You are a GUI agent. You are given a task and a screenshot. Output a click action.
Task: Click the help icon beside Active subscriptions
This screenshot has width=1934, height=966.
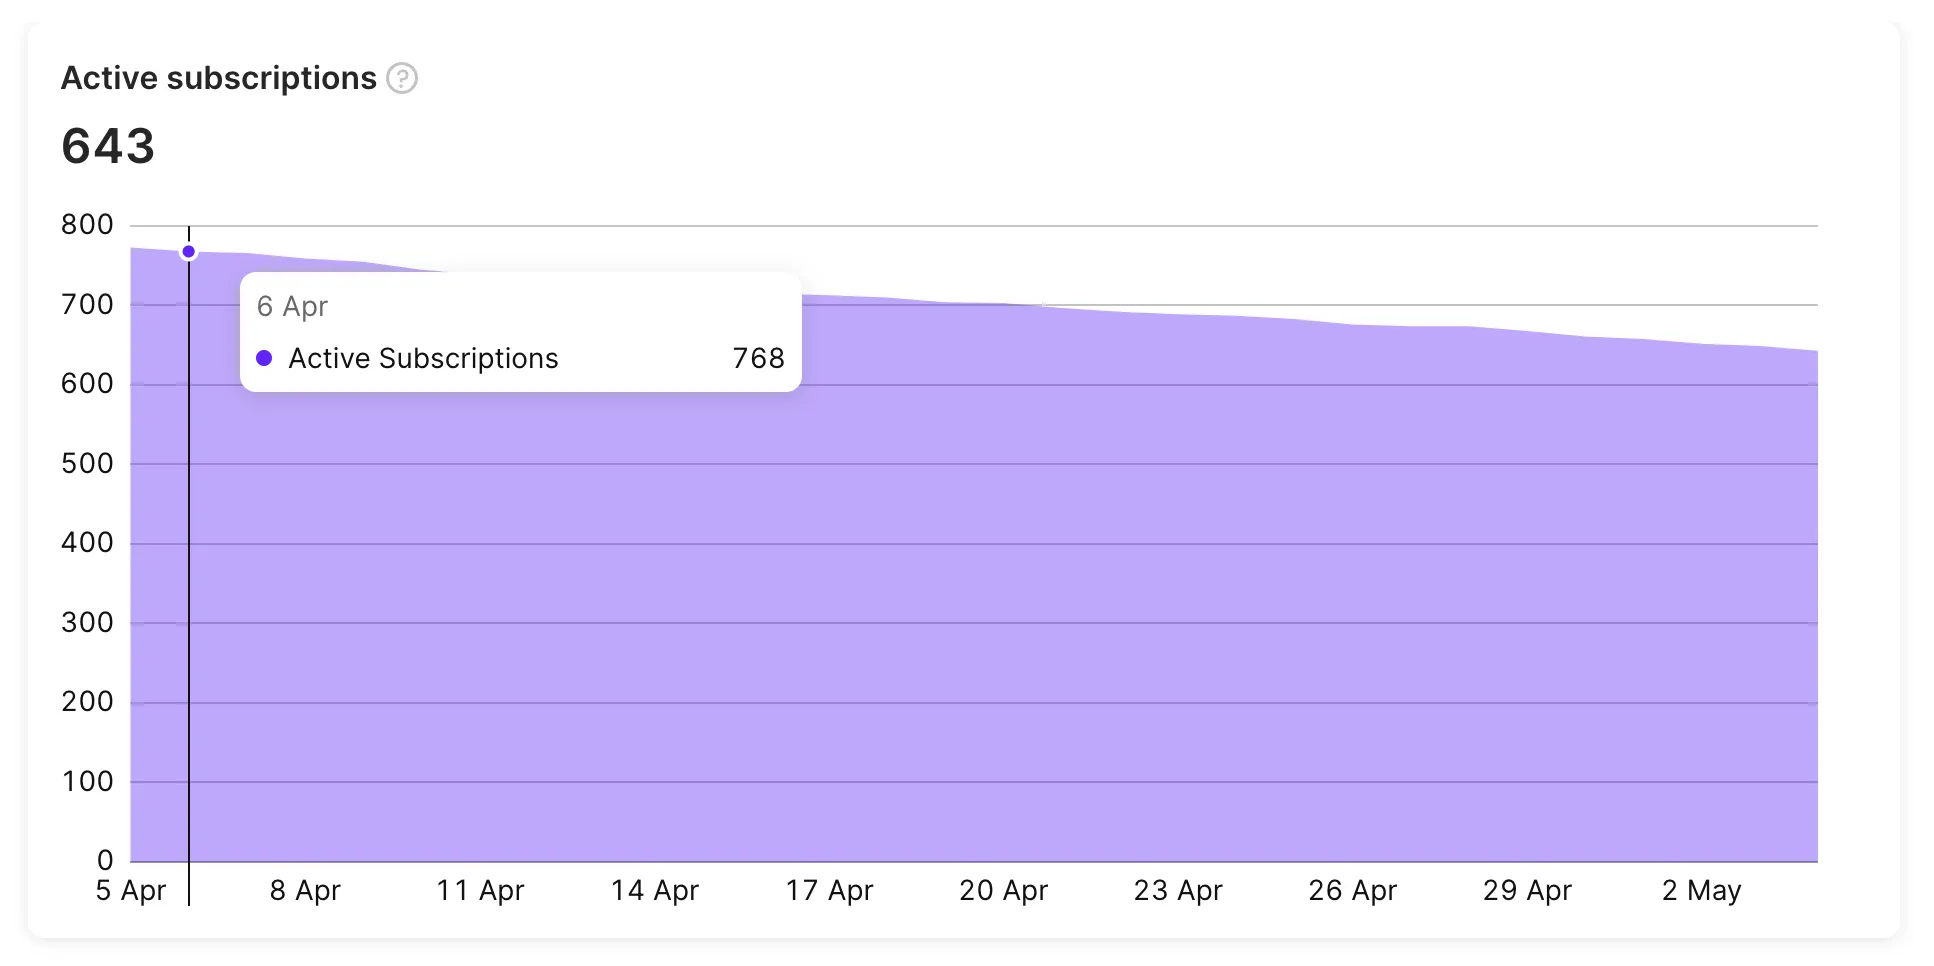(x=402, y=78)
